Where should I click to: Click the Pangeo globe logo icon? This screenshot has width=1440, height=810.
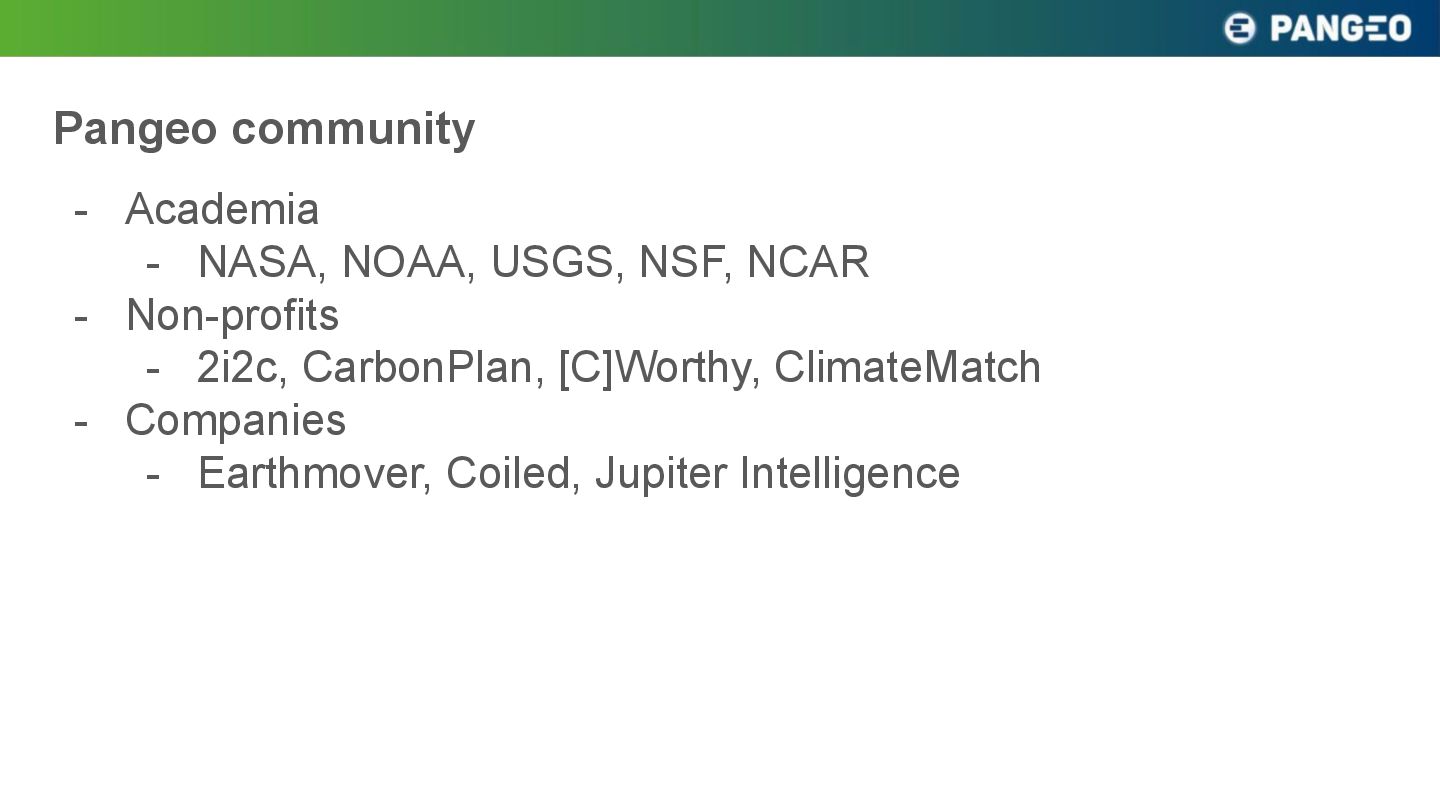(1239, 28)
